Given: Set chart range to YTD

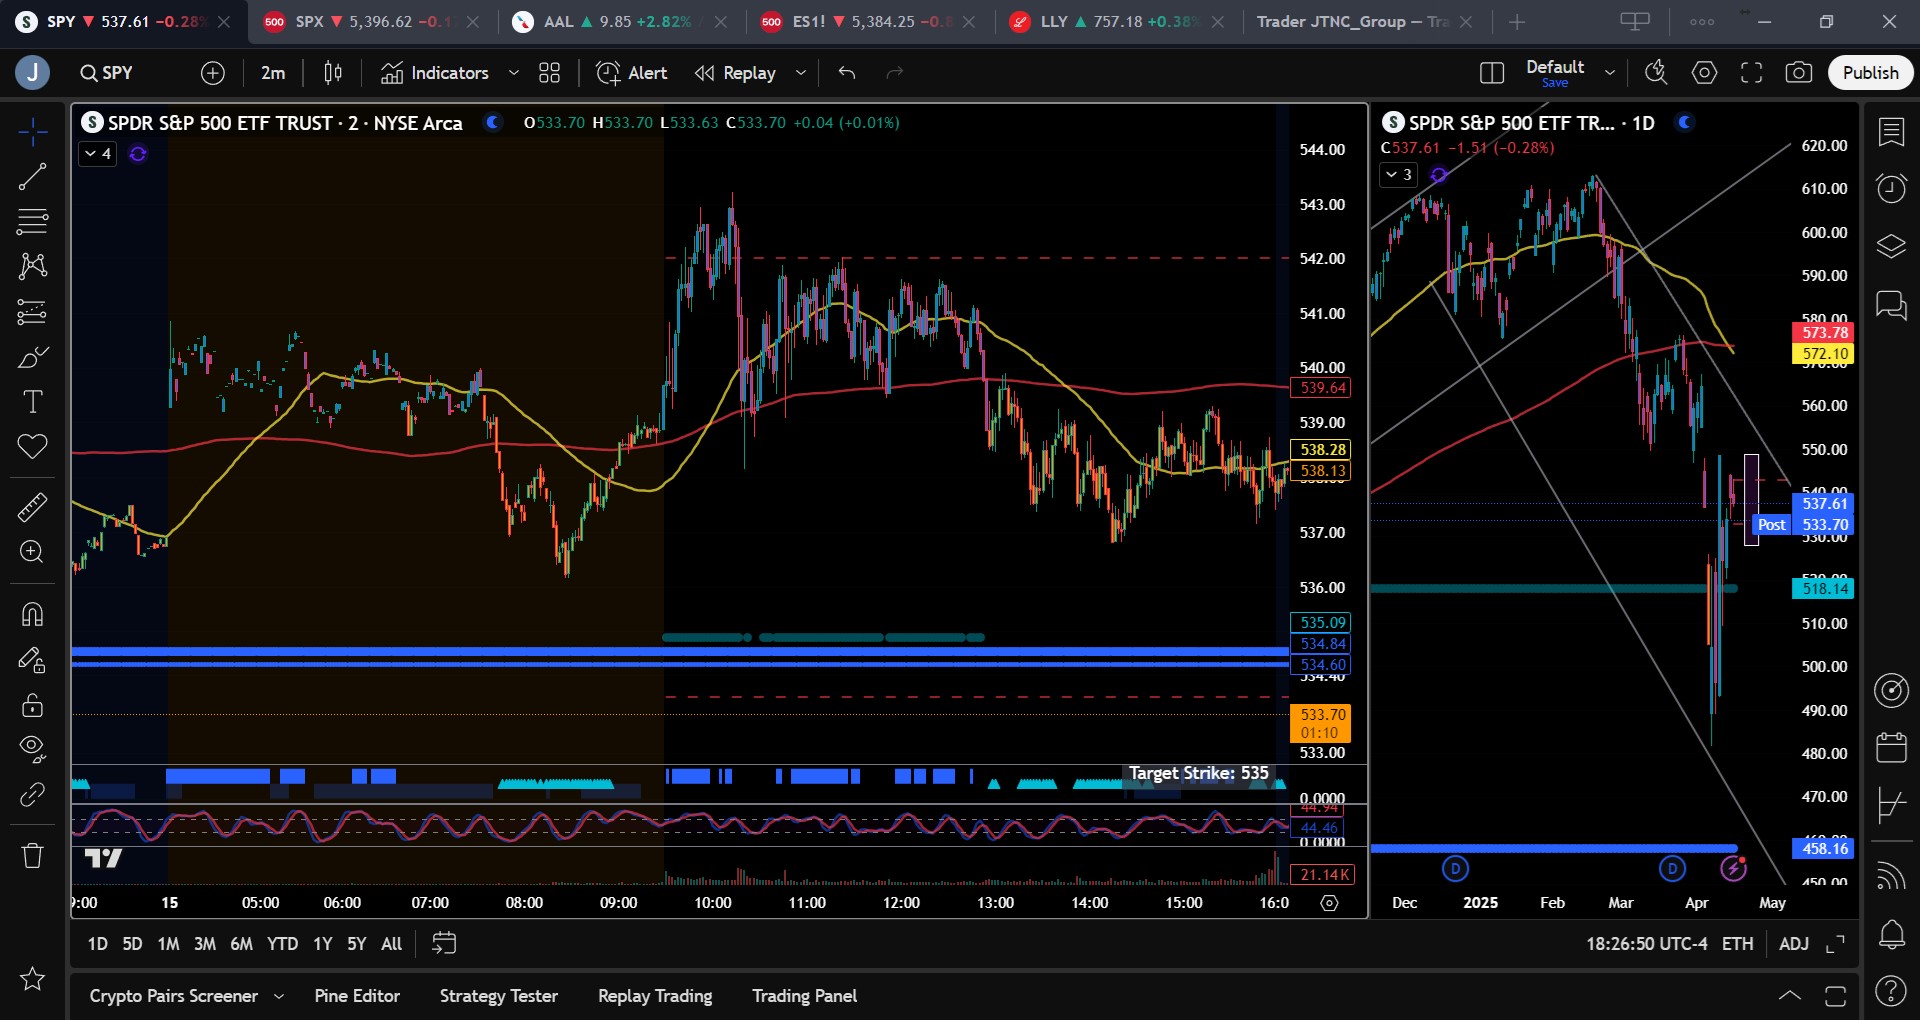Looking at the screenshot, I should 282,943.
